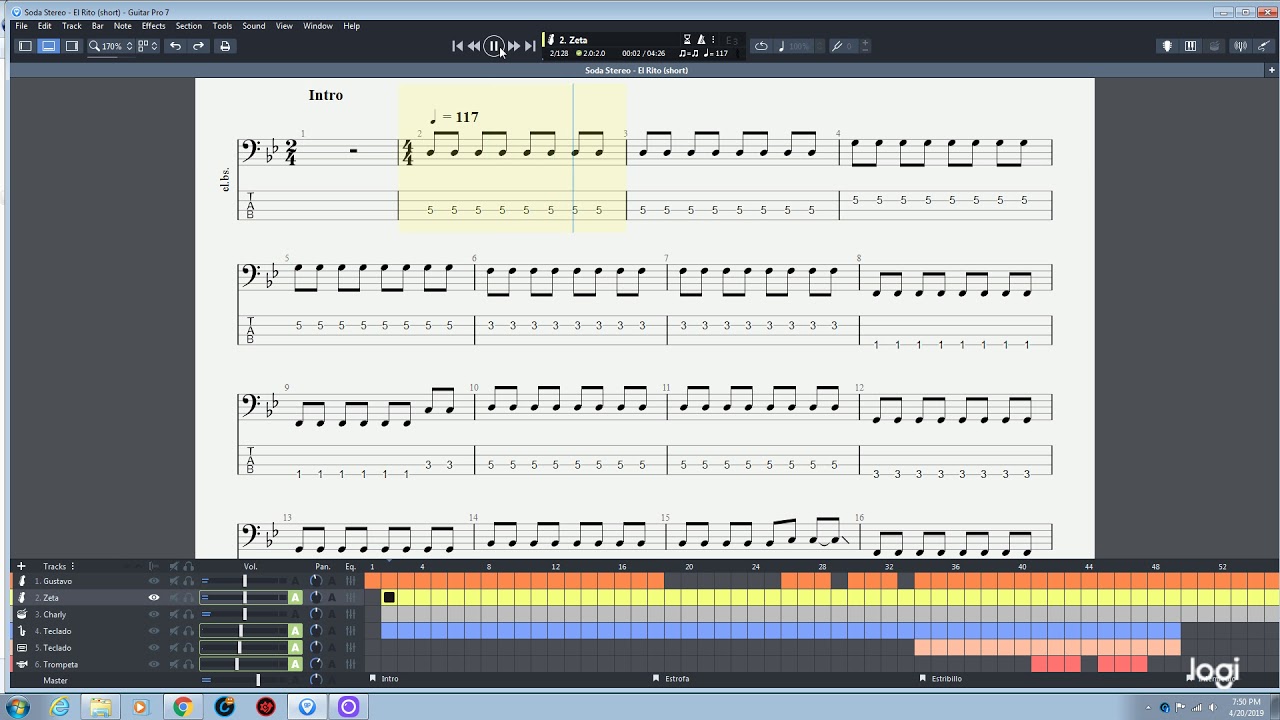Screen dimensions: 1280x720
Task: Jump to the first bar
Action: (458, 46)
